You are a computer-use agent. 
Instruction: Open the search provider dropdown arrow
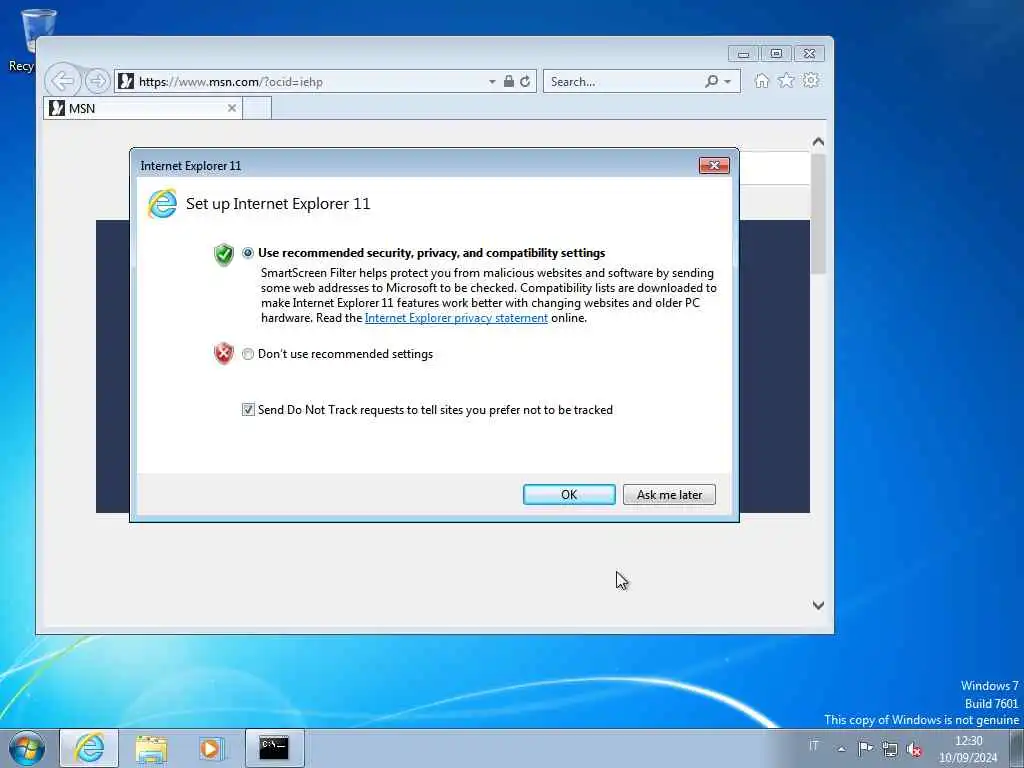(728, 82)
